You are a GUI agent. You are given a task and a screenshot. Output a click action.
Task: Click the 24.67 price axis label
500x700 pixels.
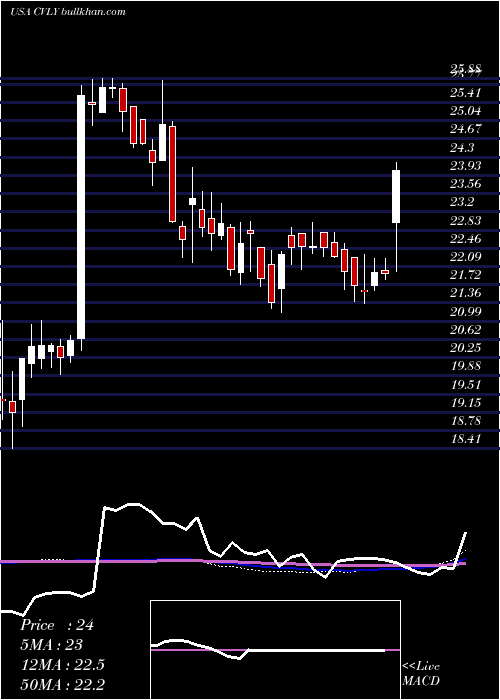click(x=465, y=129)
